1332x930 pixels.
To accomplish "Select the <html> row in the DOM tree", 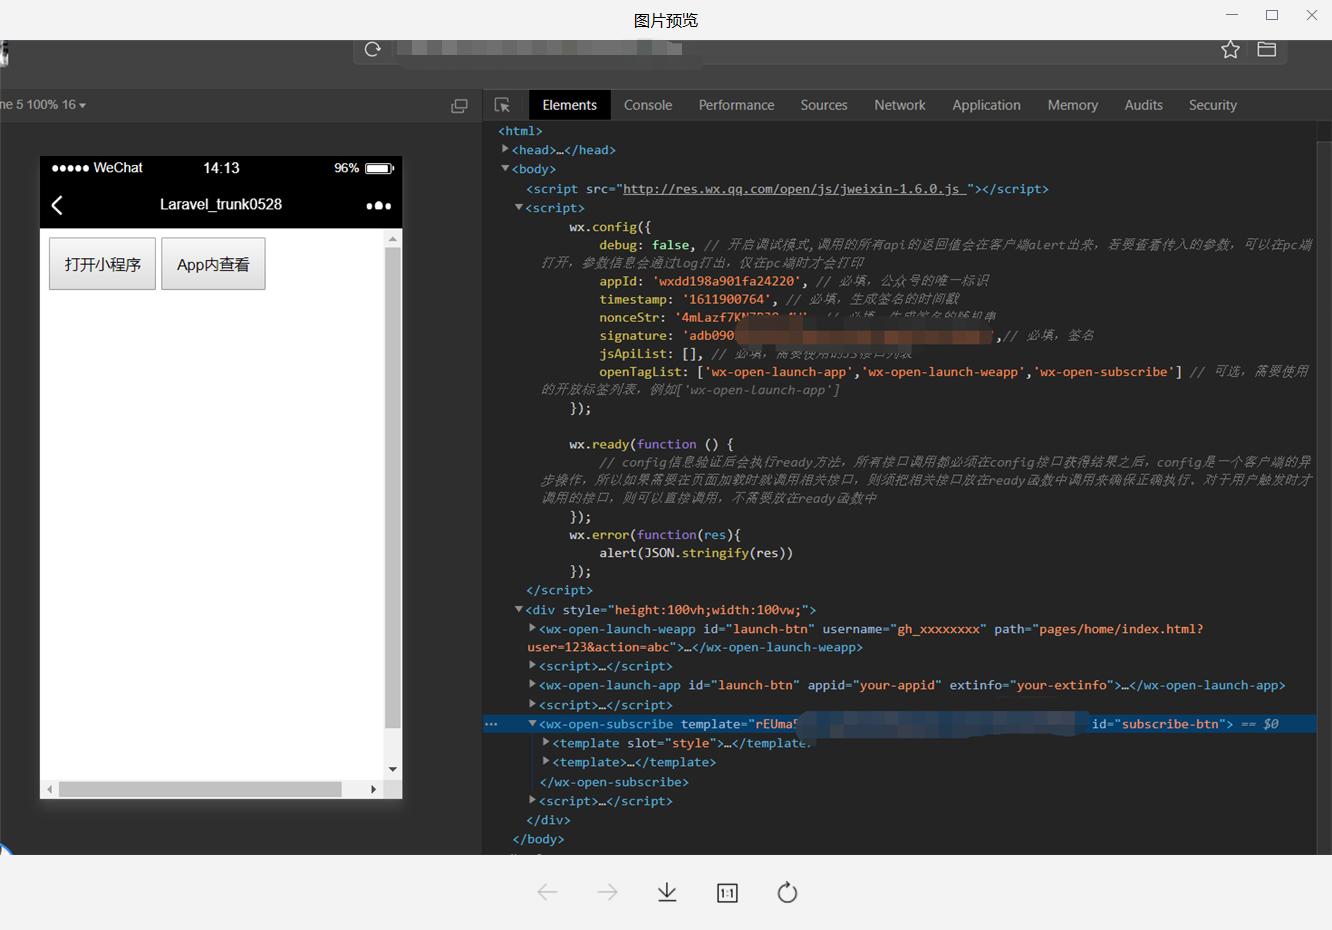I will pyautogui.click(x=520, y=131).
